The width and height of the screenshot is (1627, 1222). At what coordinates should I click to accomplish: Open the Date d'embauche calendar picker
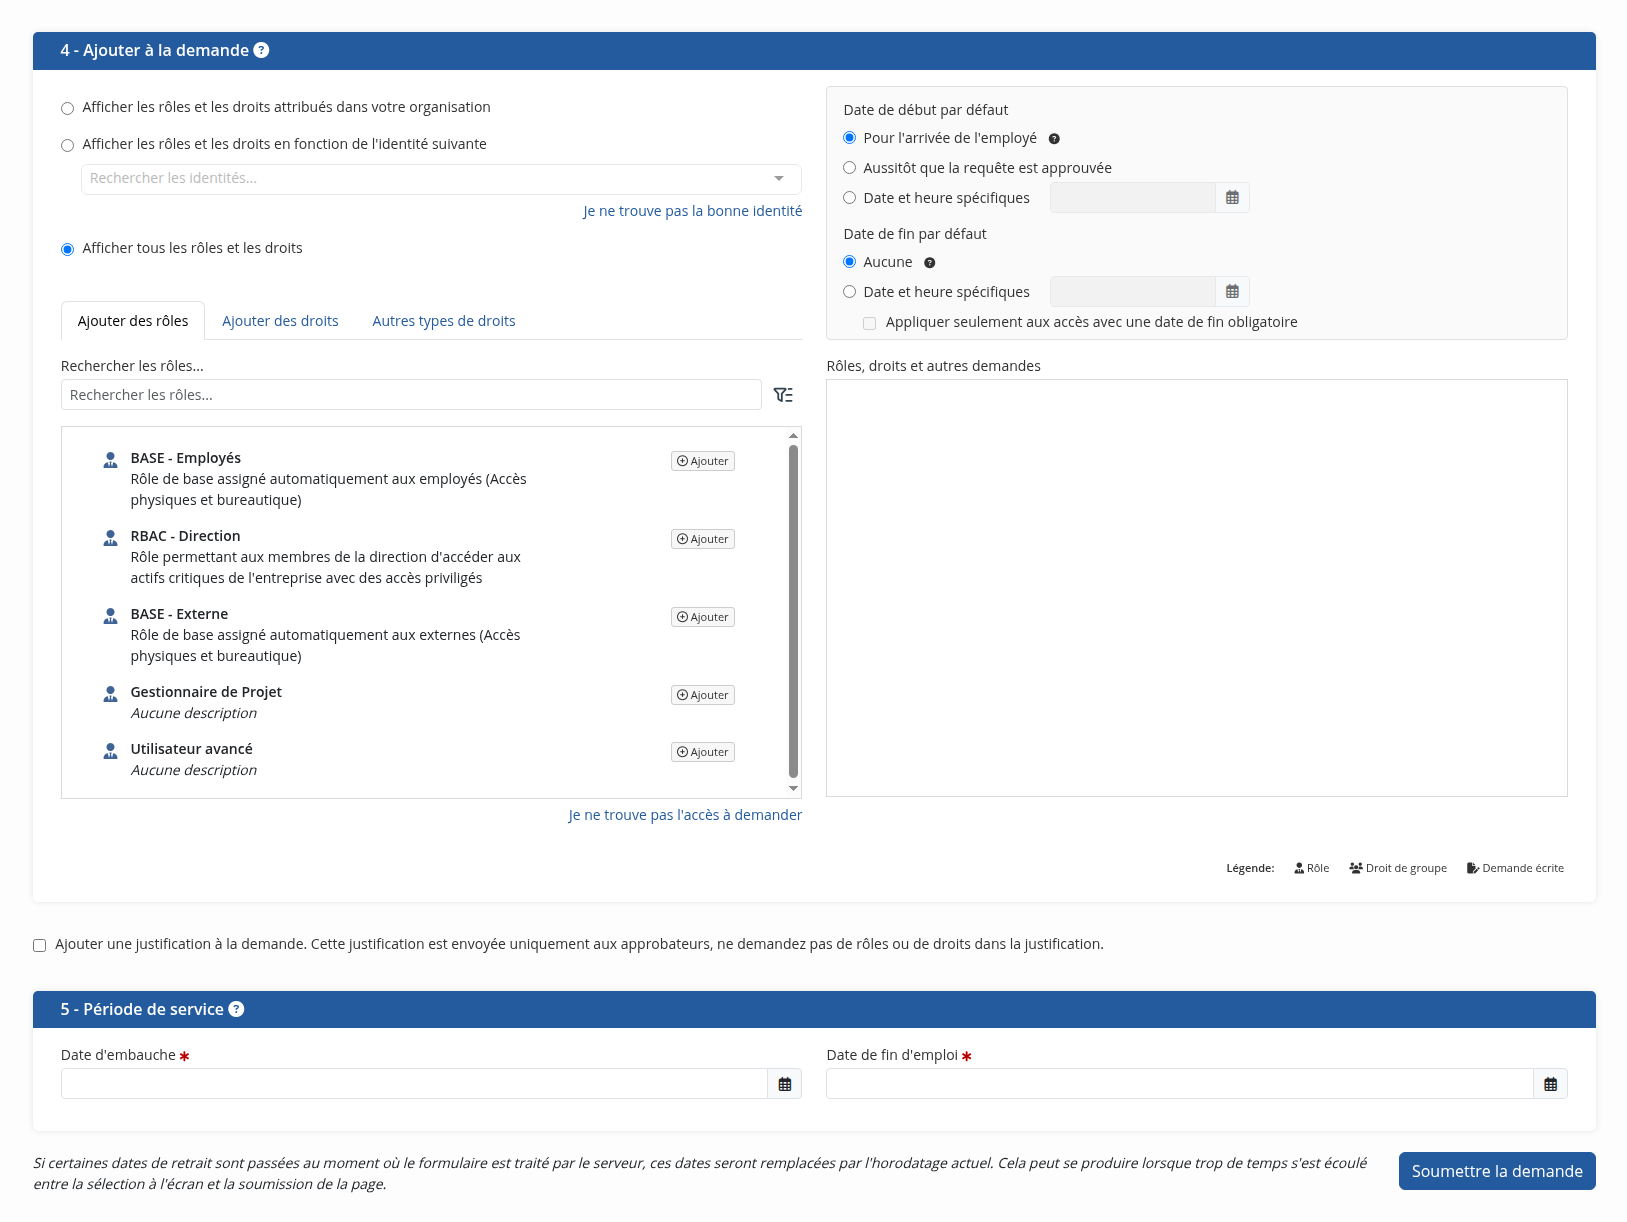(785, 1084)
